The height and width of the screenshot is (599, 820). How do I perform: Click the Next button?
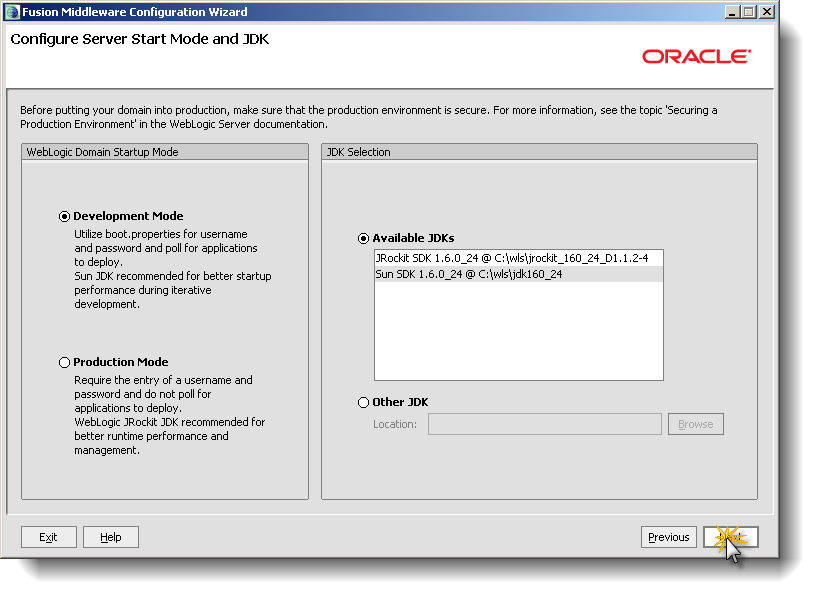(x=731, y=537)
